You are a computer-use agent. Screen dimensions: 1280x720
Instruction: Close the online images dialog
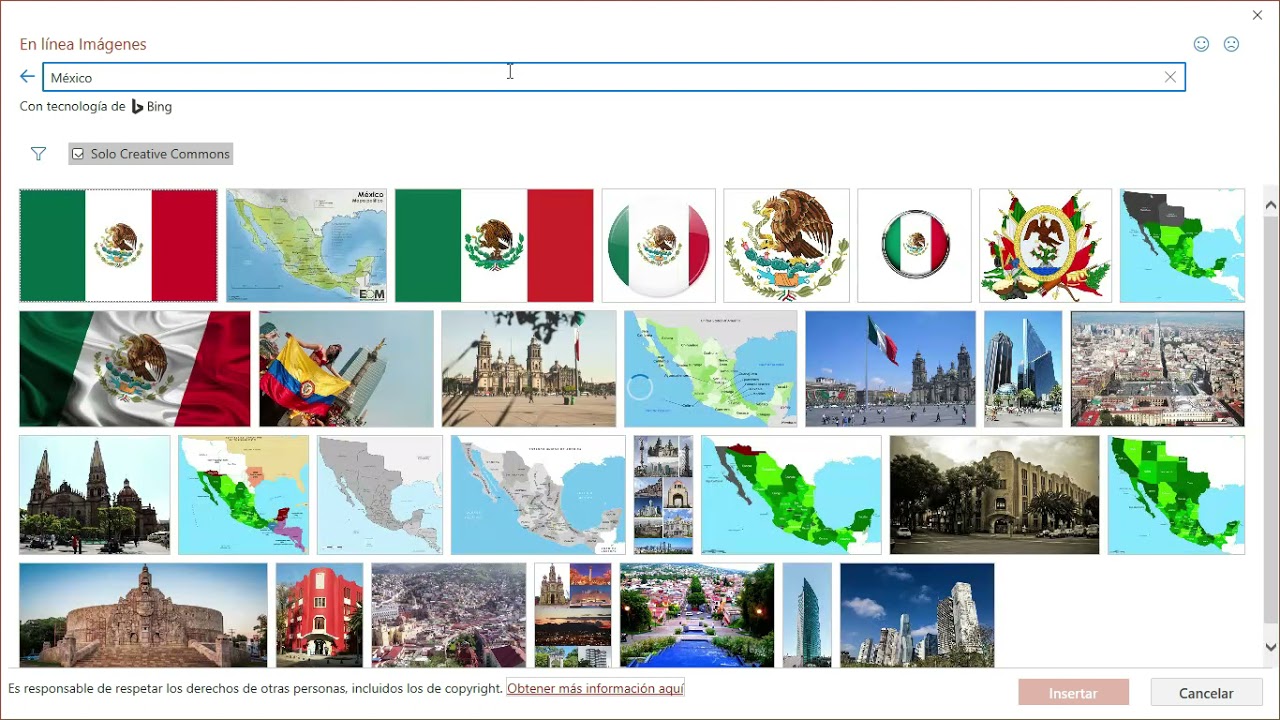click(1258, 15)
